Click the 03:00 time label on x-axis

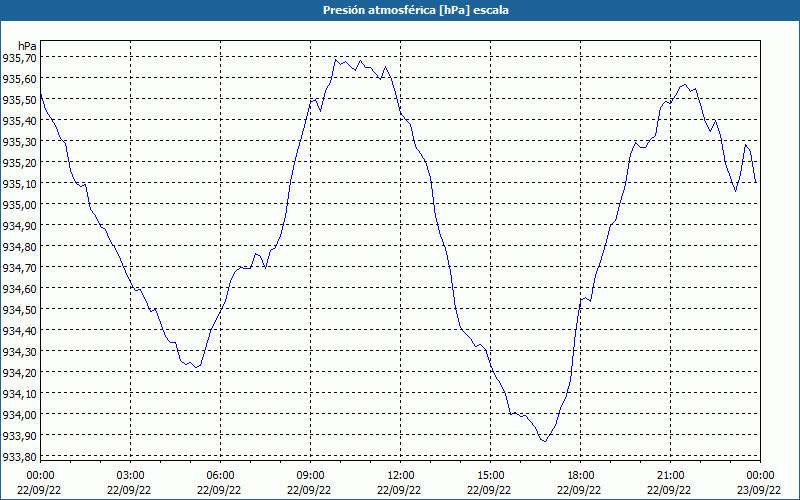pyautogui.click(x=130, y=476)
